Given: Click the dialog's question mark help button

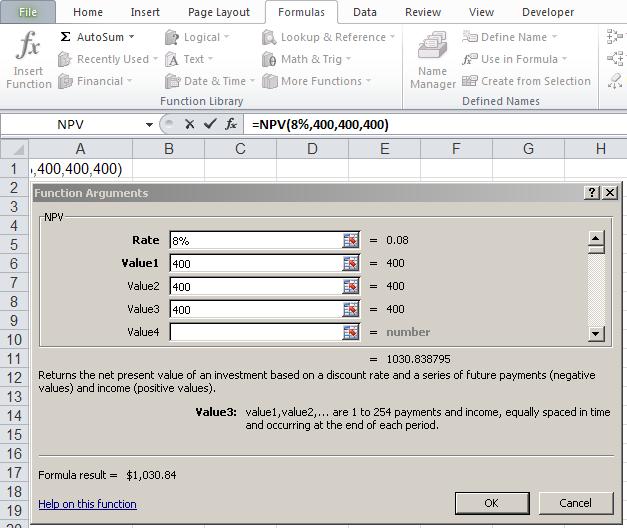Looking at the screenshot, I should [592, 193].
